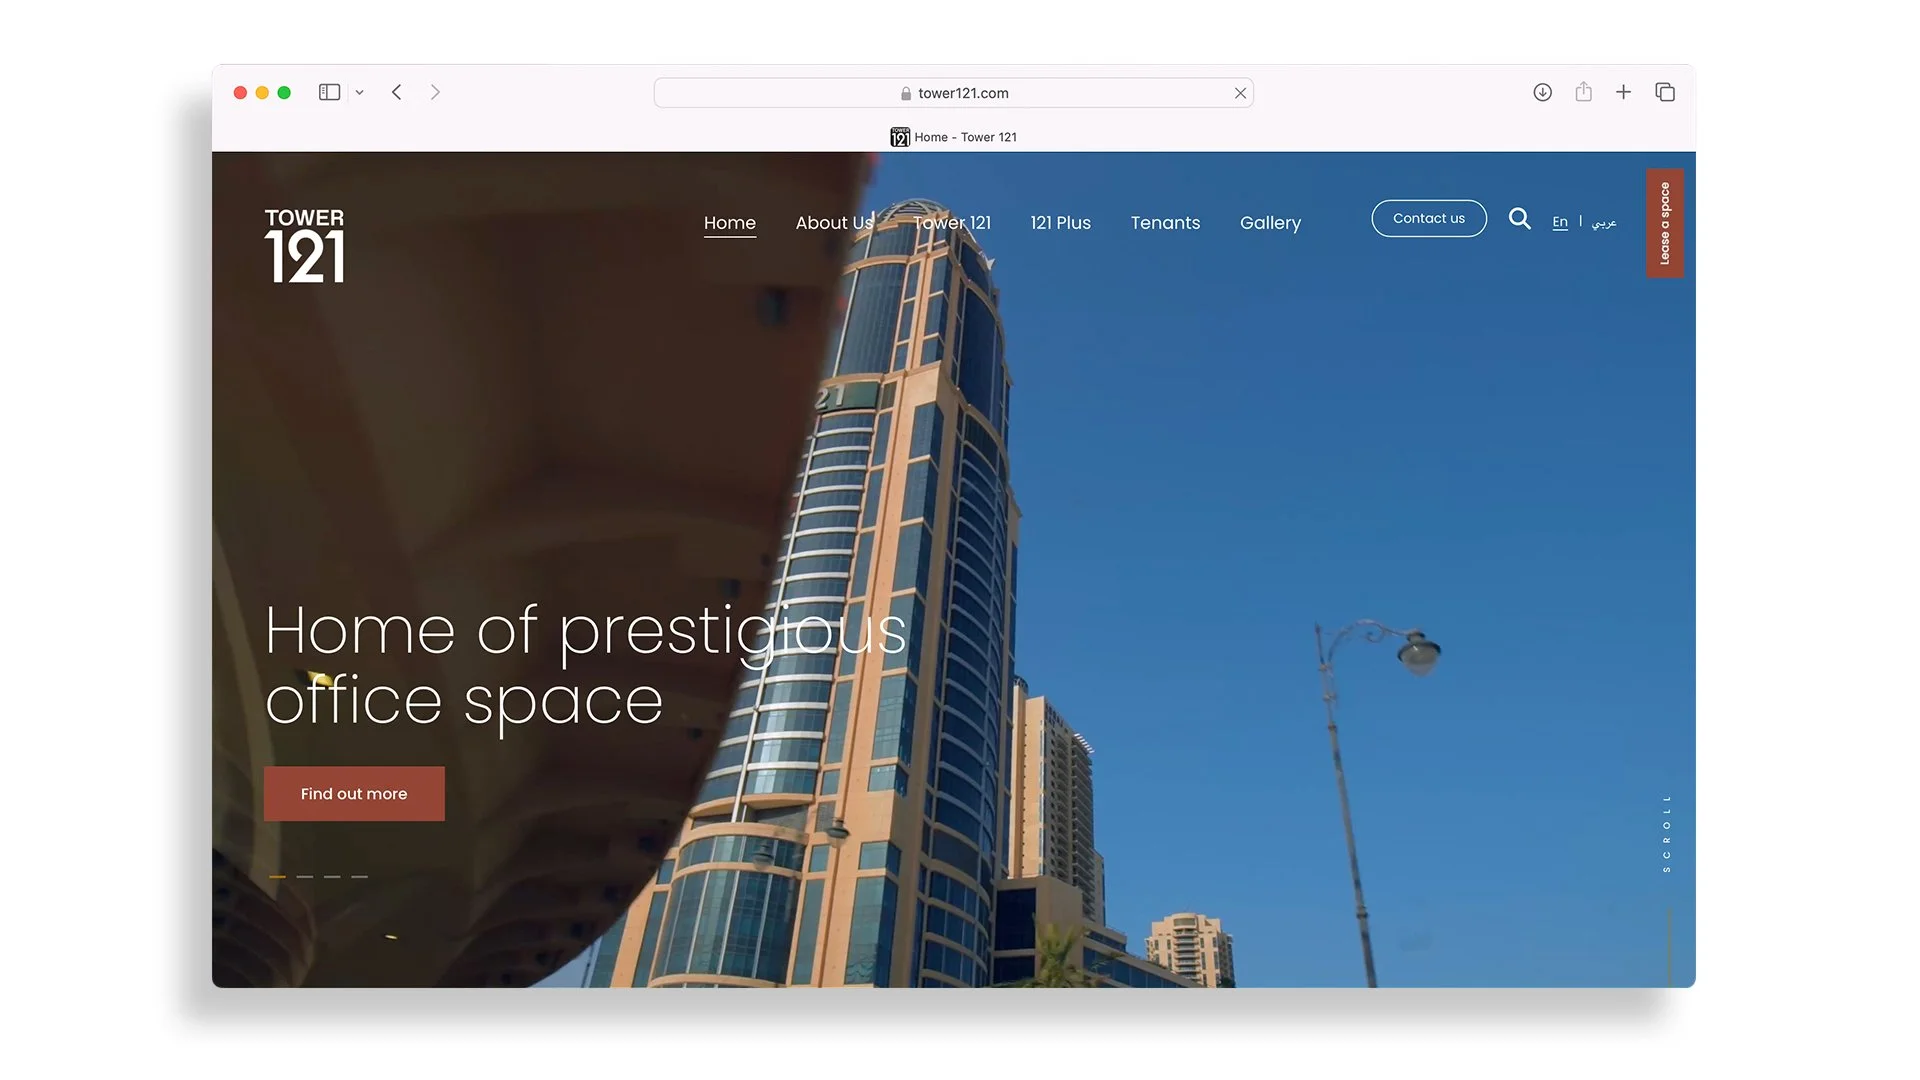The image size is (1920, 1080).
Task: Expand the sidebar chevron dropdown
Action: click(x=359, y=91)
